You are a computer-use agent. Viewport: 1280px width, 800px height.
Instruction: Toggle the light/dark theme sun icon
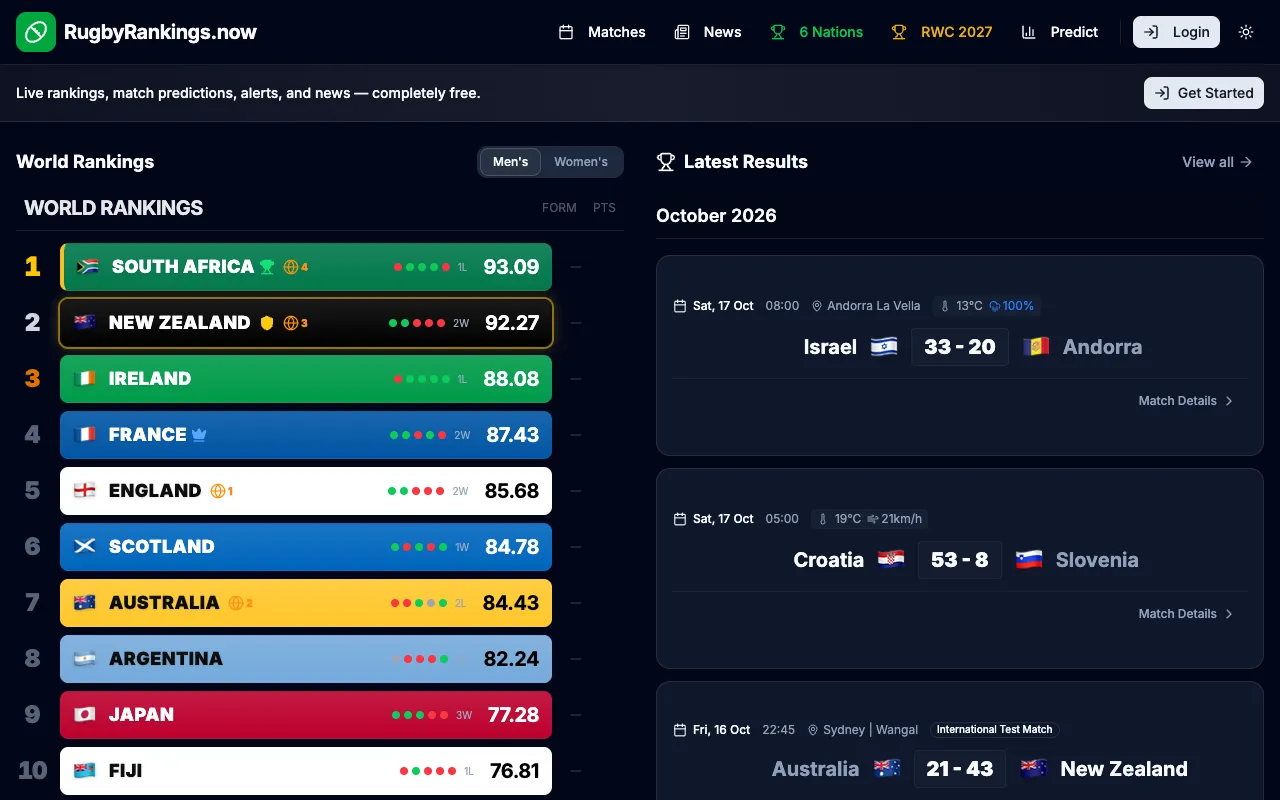(1246, 32)
